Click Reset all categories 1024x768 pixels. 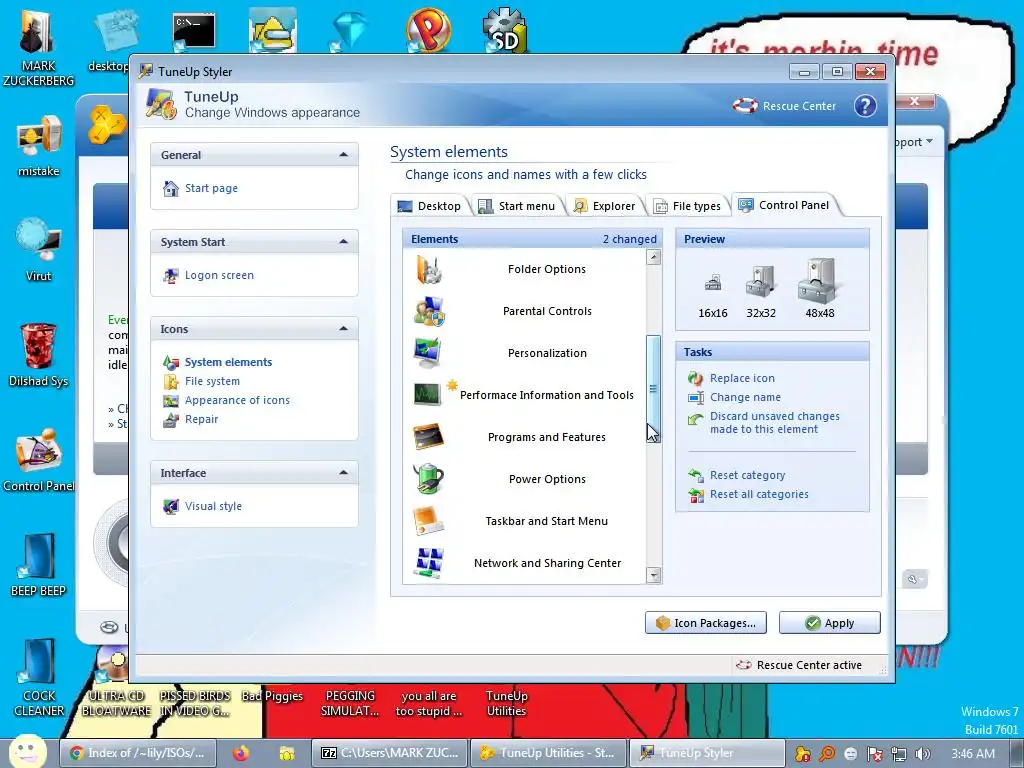(759, 494)
